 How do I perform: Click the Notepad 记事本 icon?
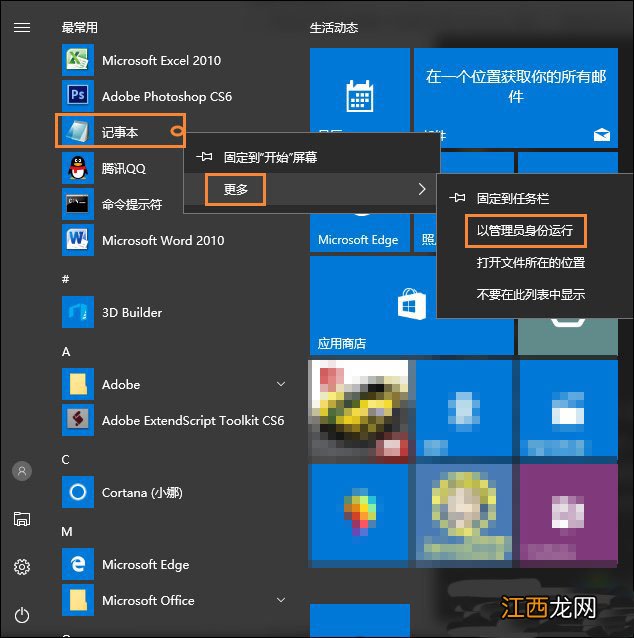coord(78,132)
